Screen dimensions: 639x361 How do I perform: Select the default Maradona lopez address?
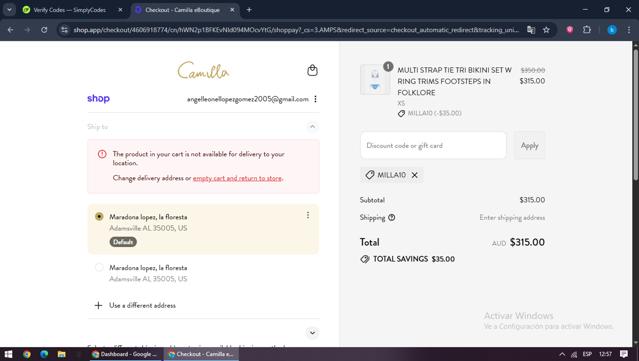point(99,216)
